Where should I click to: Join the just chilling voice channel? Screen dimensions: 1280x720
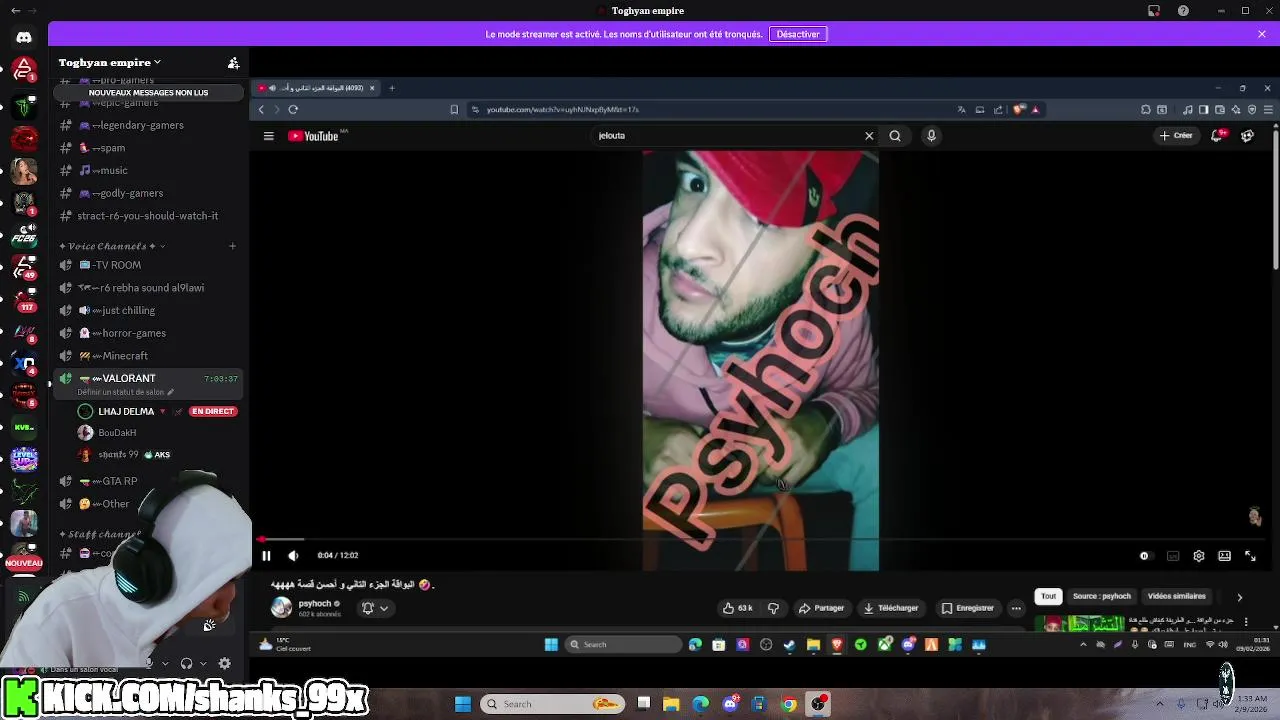147,310
